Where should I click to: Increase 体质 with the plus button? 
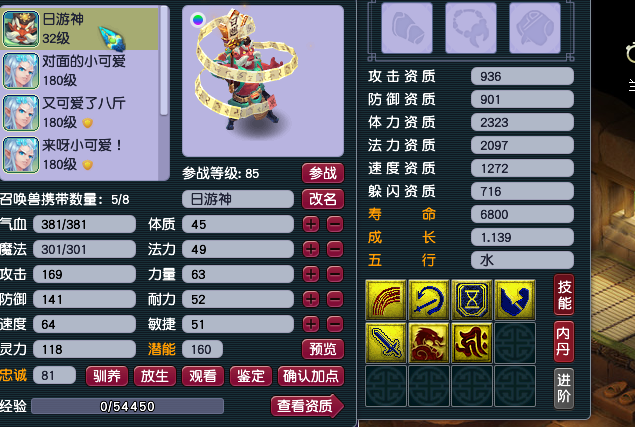coord(311,224)
